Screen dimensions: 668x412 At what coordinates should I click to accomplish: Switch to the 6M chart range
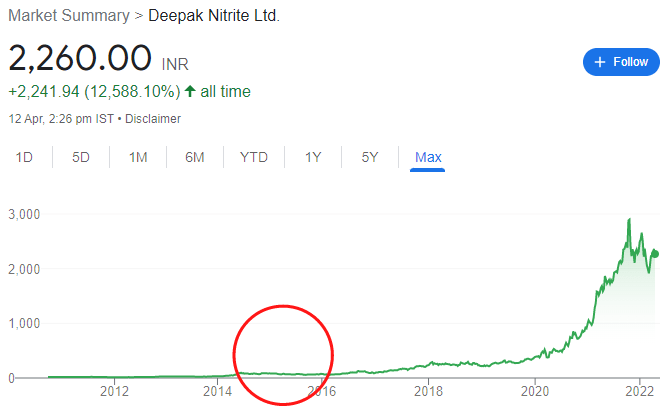click(195, 157)
